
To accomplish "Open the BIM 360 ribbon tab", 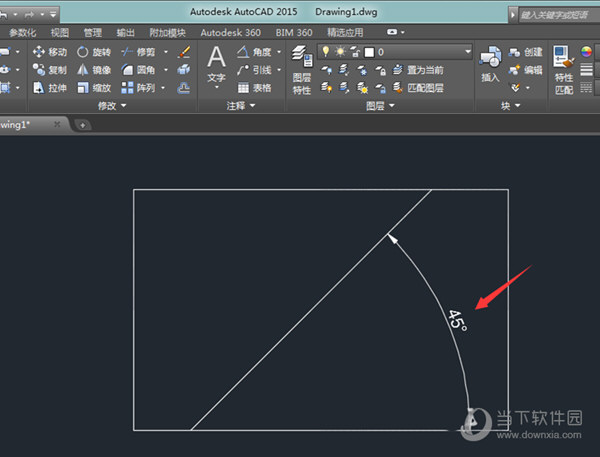I will (x=294, y=33).
